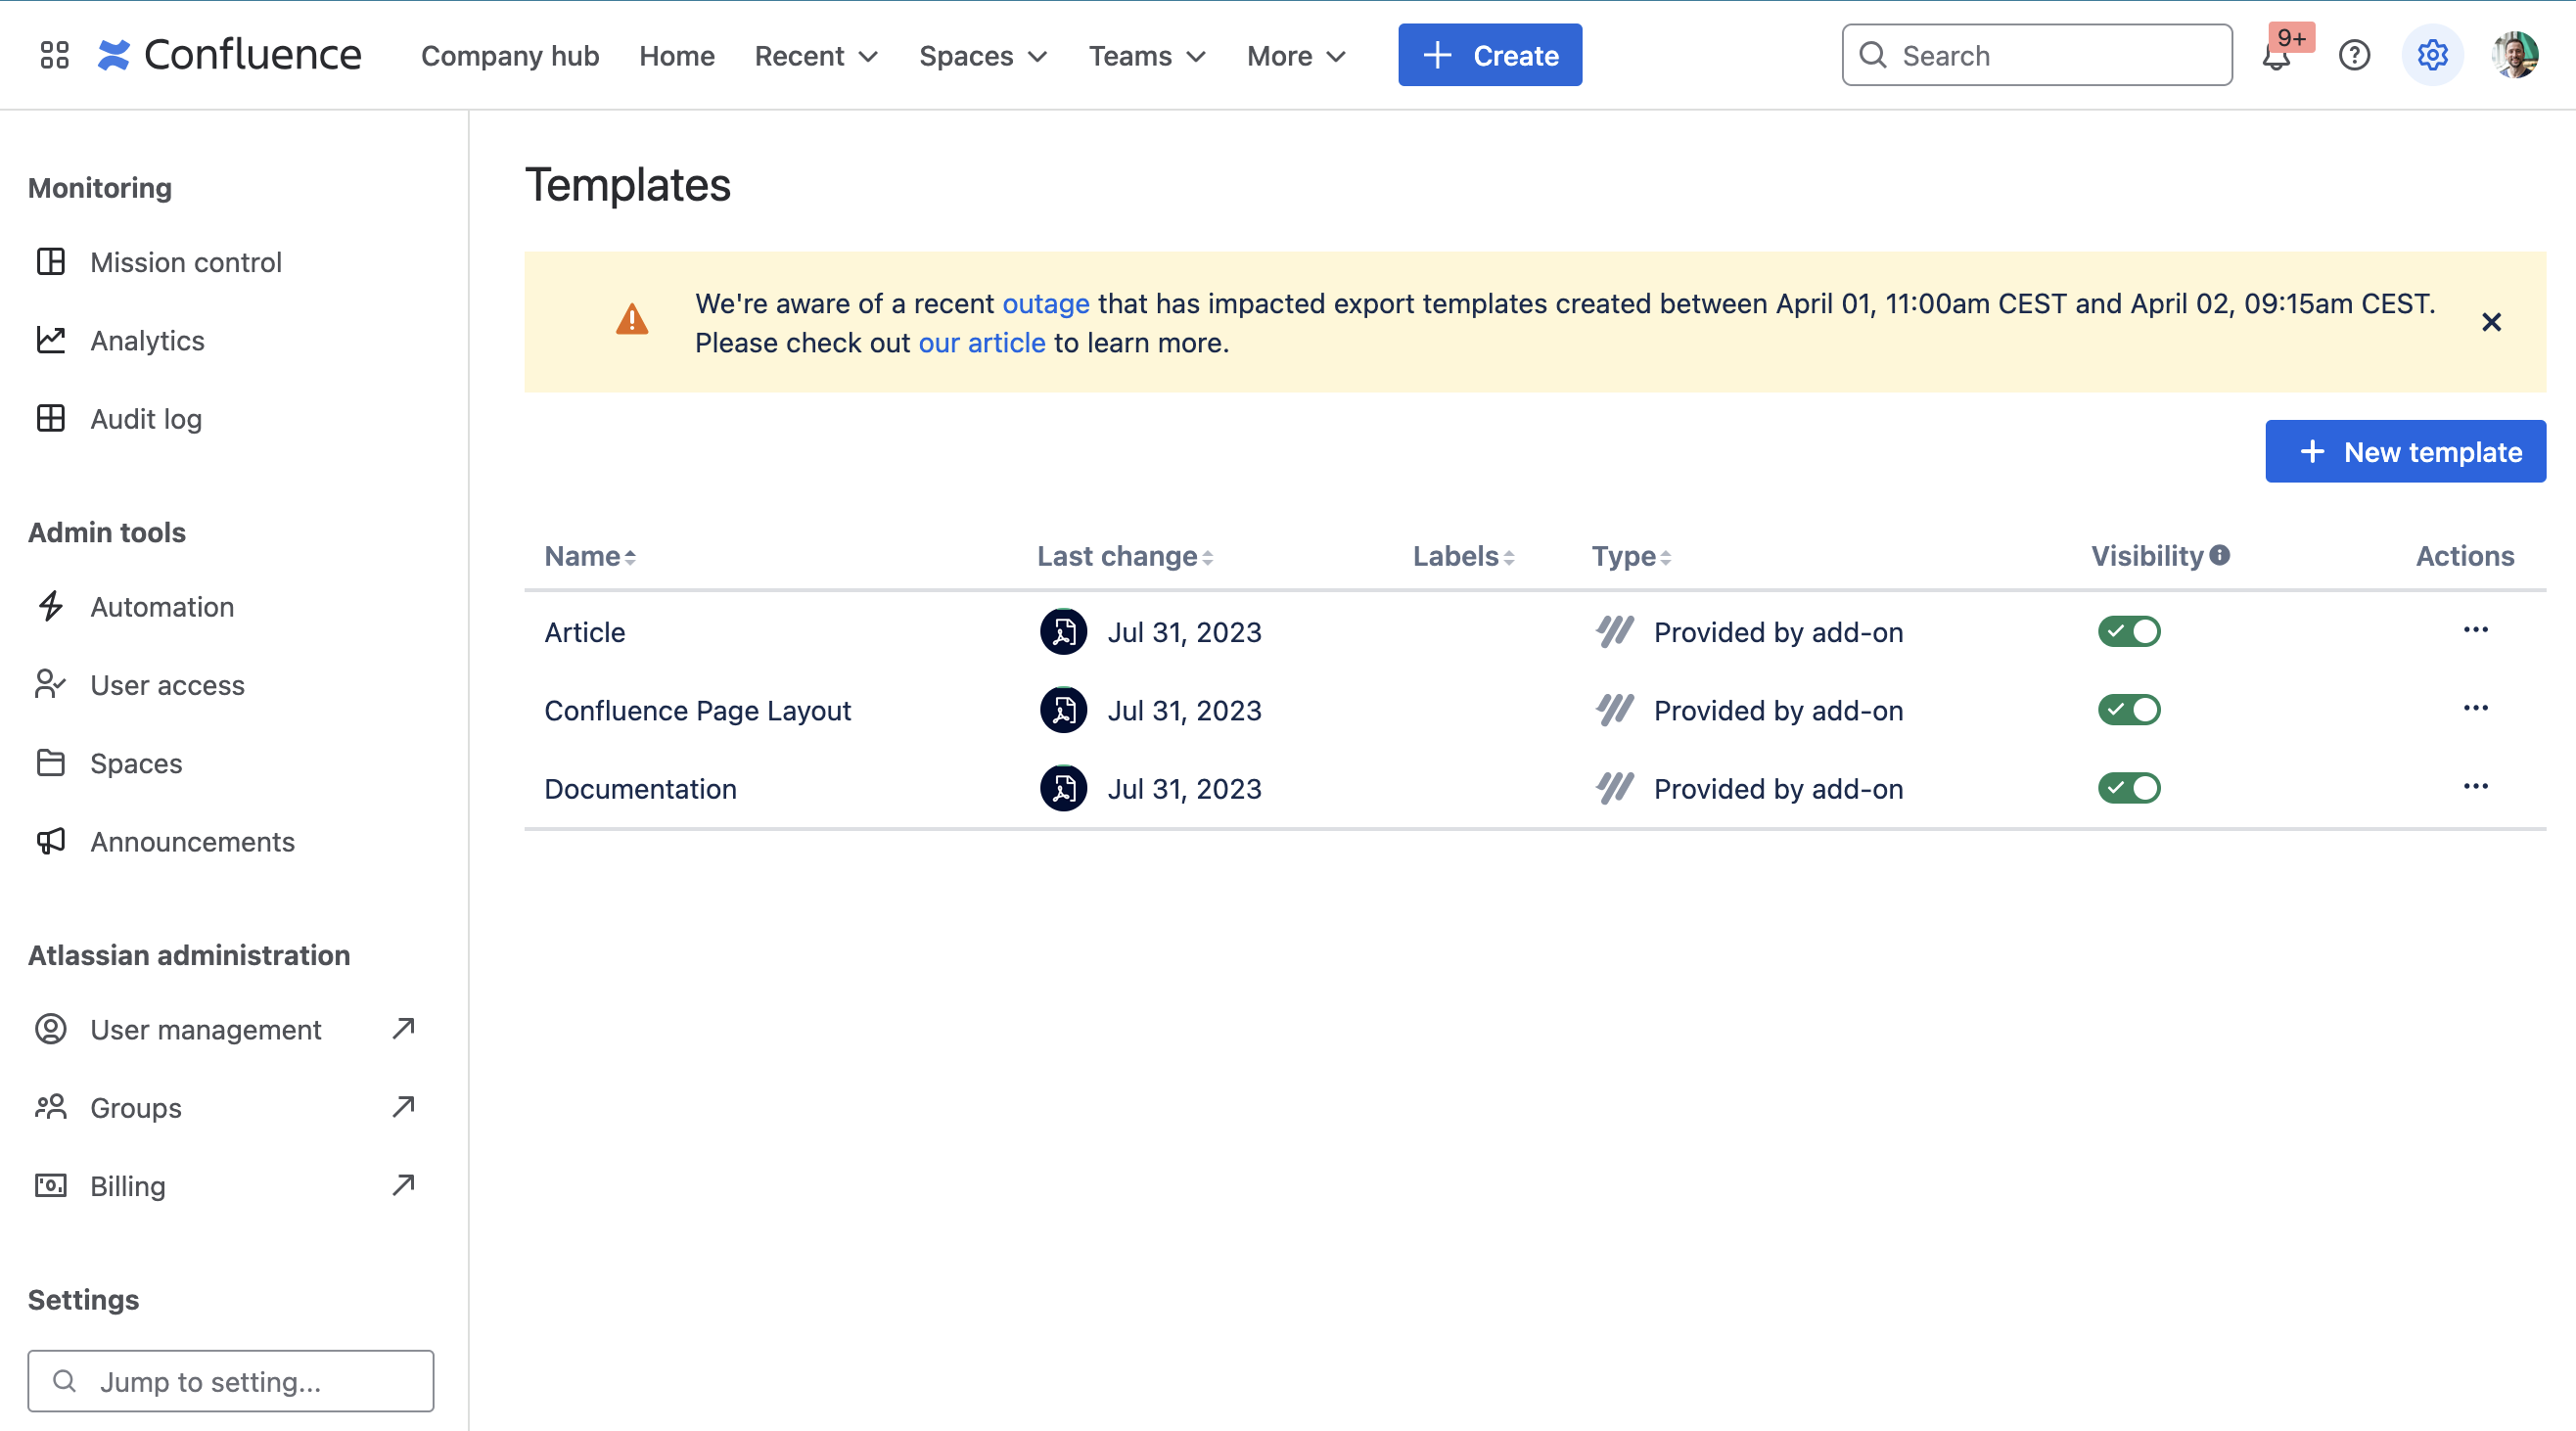Open the settings gear icon
The image size is (2576, 1431).
[x=2432, y=55]
